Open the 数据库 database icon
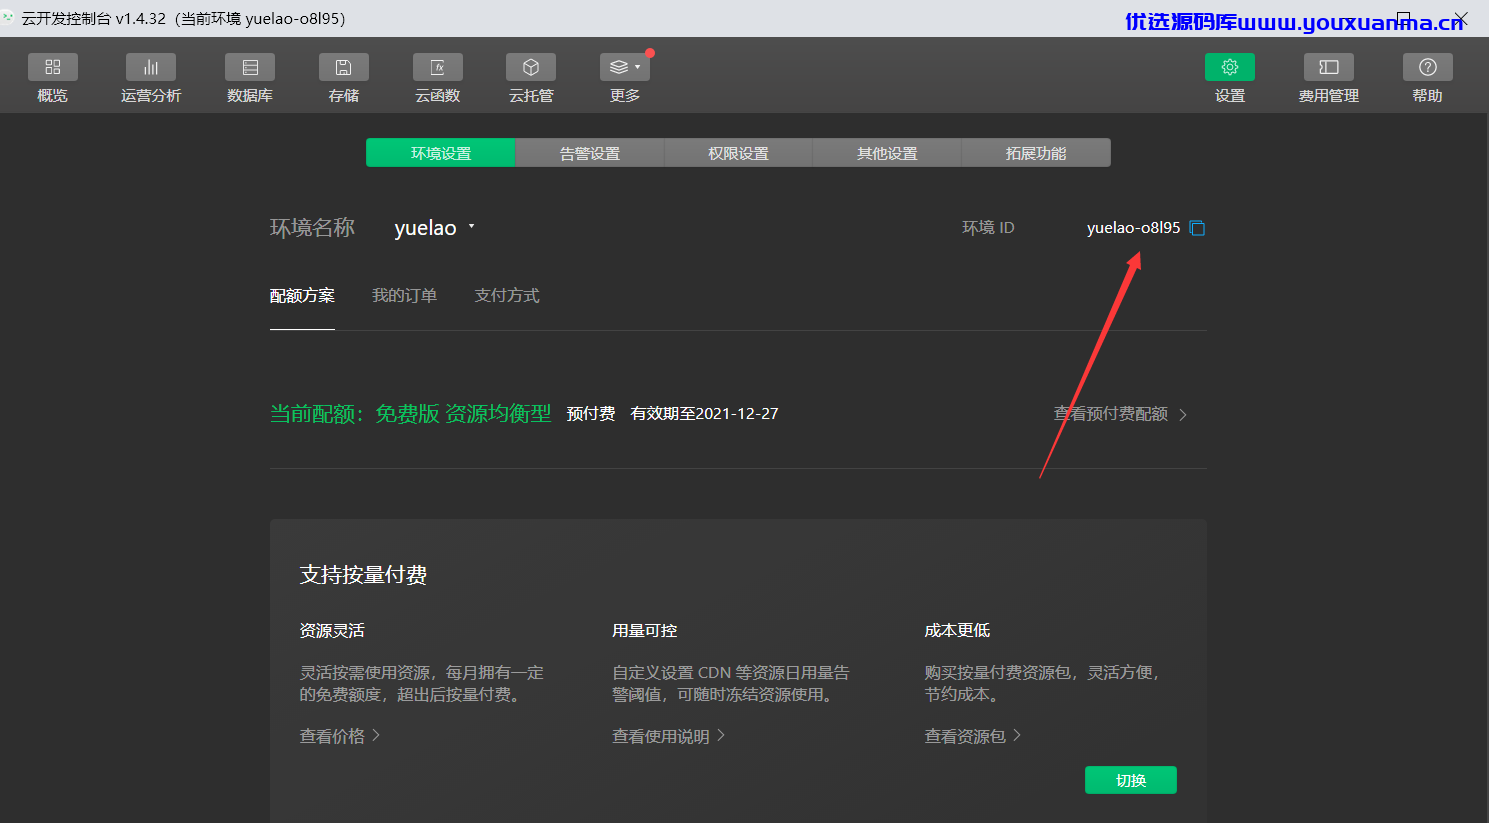This screenshot has height=823, width=1489. point(250,67)
